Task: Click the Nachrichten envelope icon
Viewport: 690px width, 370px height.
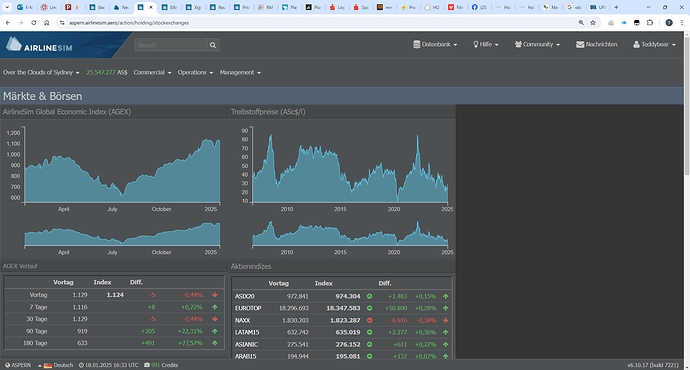Action: point(580,44)
